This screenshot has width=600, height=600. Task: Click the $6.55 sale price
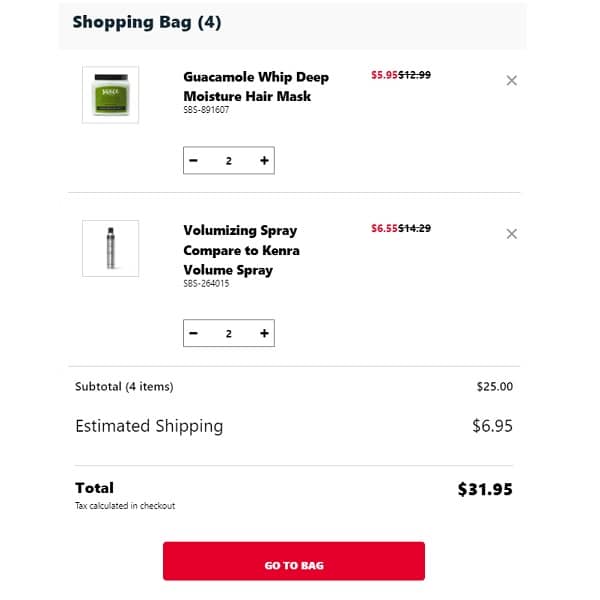coord(384,228)
